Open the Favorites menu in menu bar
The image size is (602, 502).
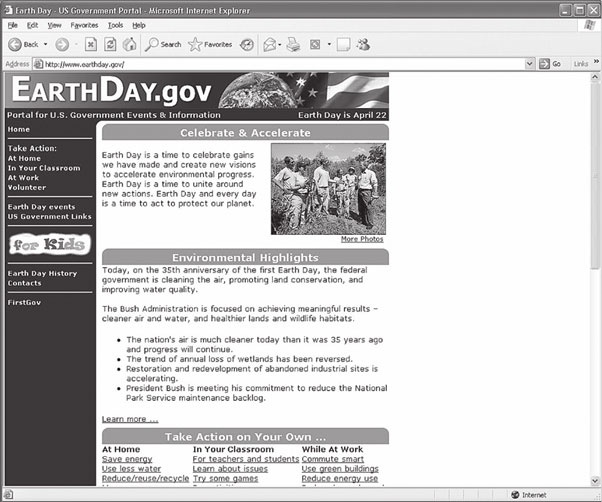(84, 24)
